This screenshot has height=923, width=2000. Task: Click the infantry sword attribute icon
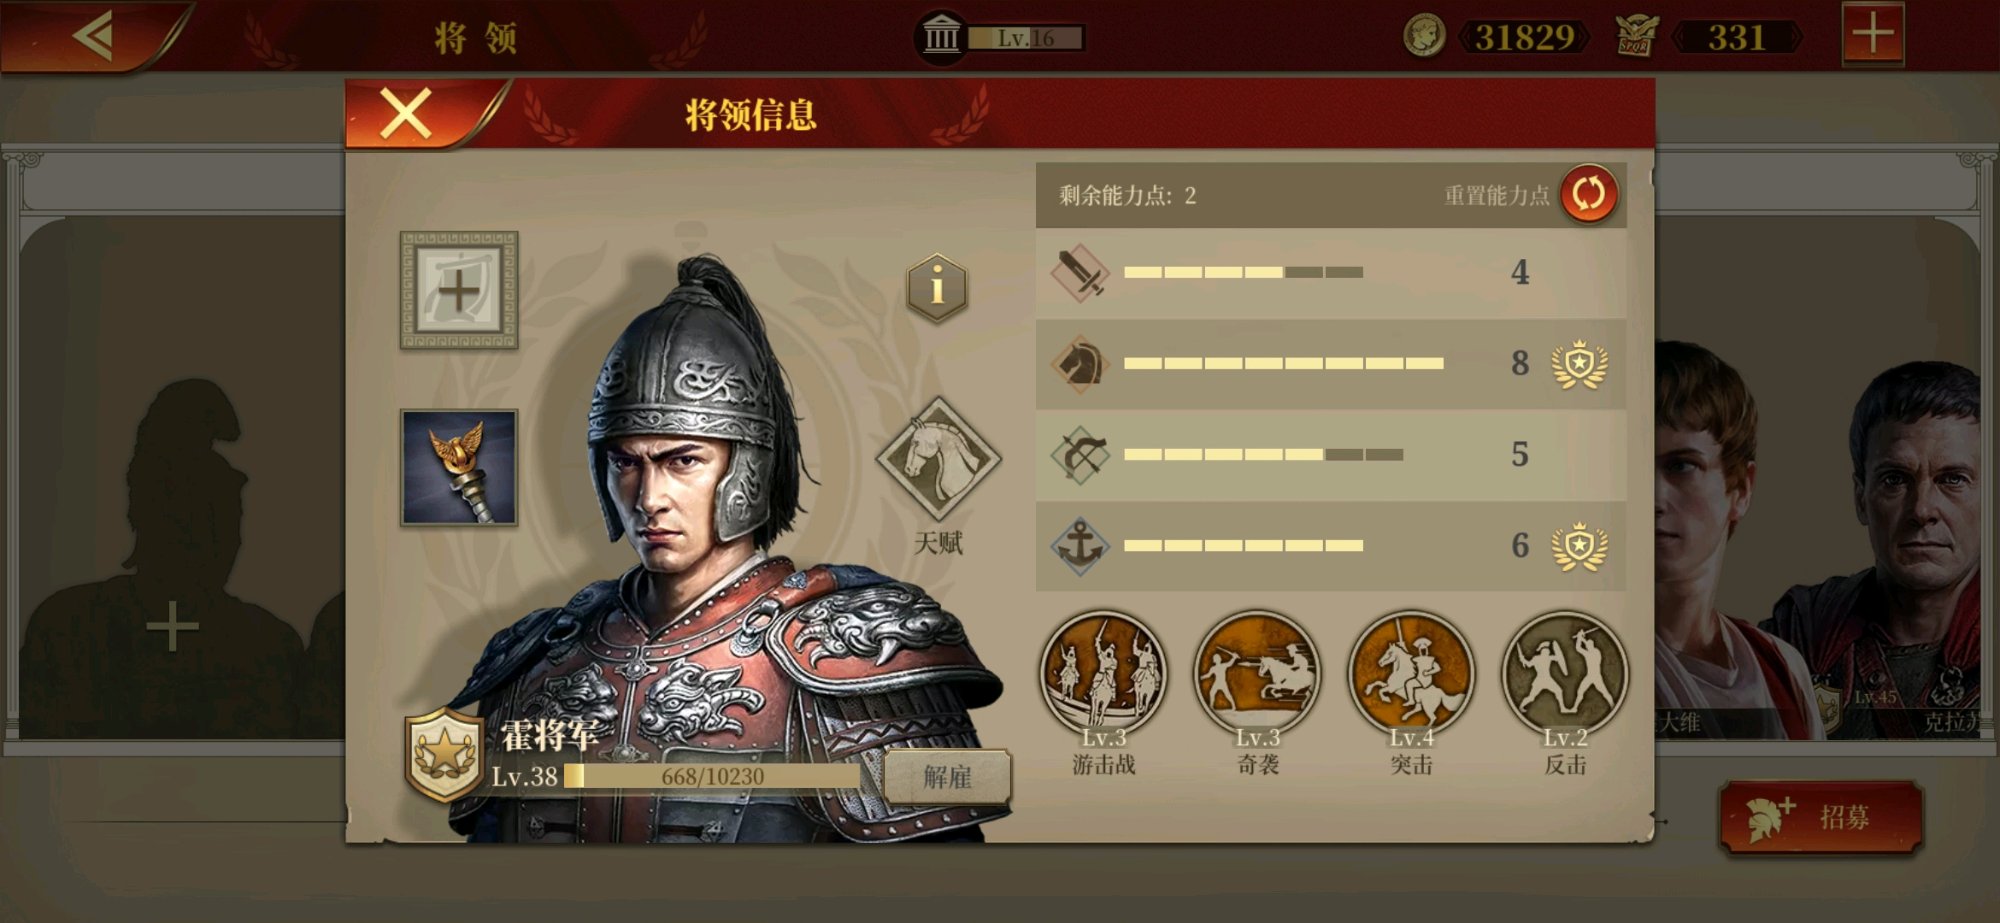click(x=1080, y=272)
